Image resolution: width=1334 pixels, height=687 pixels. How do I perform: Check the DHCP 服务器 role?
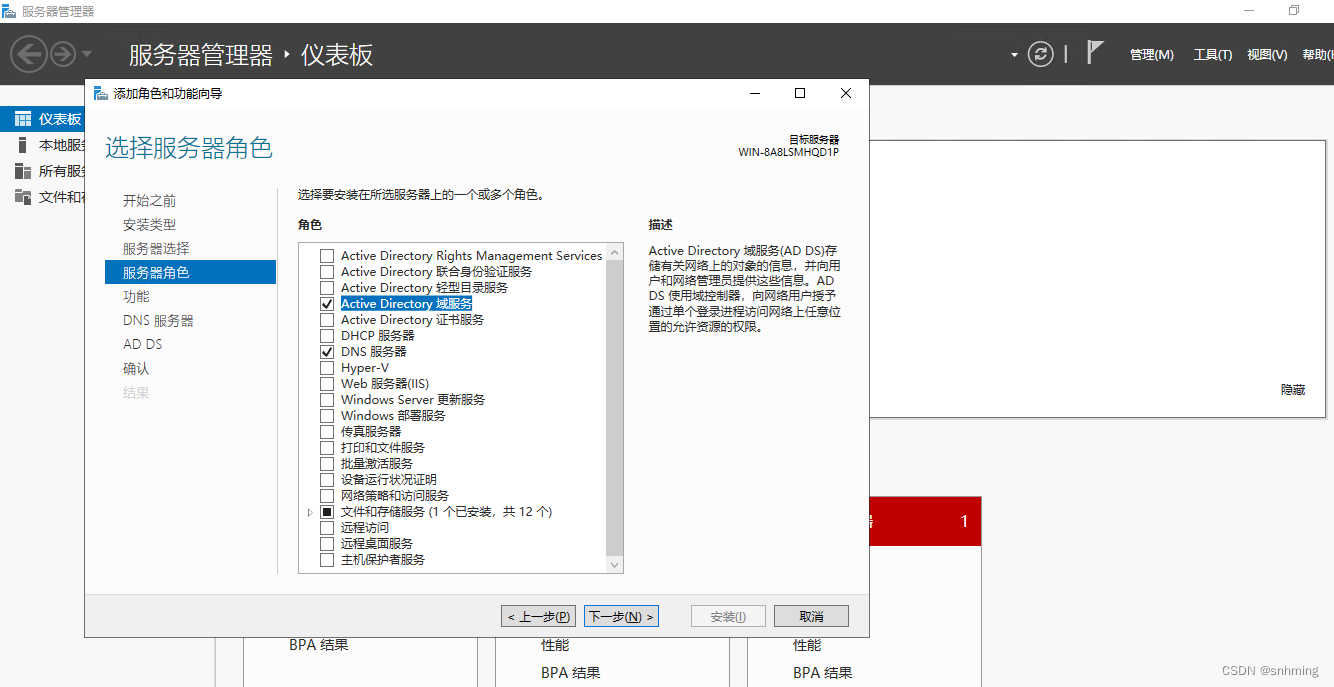coord(327,336)
